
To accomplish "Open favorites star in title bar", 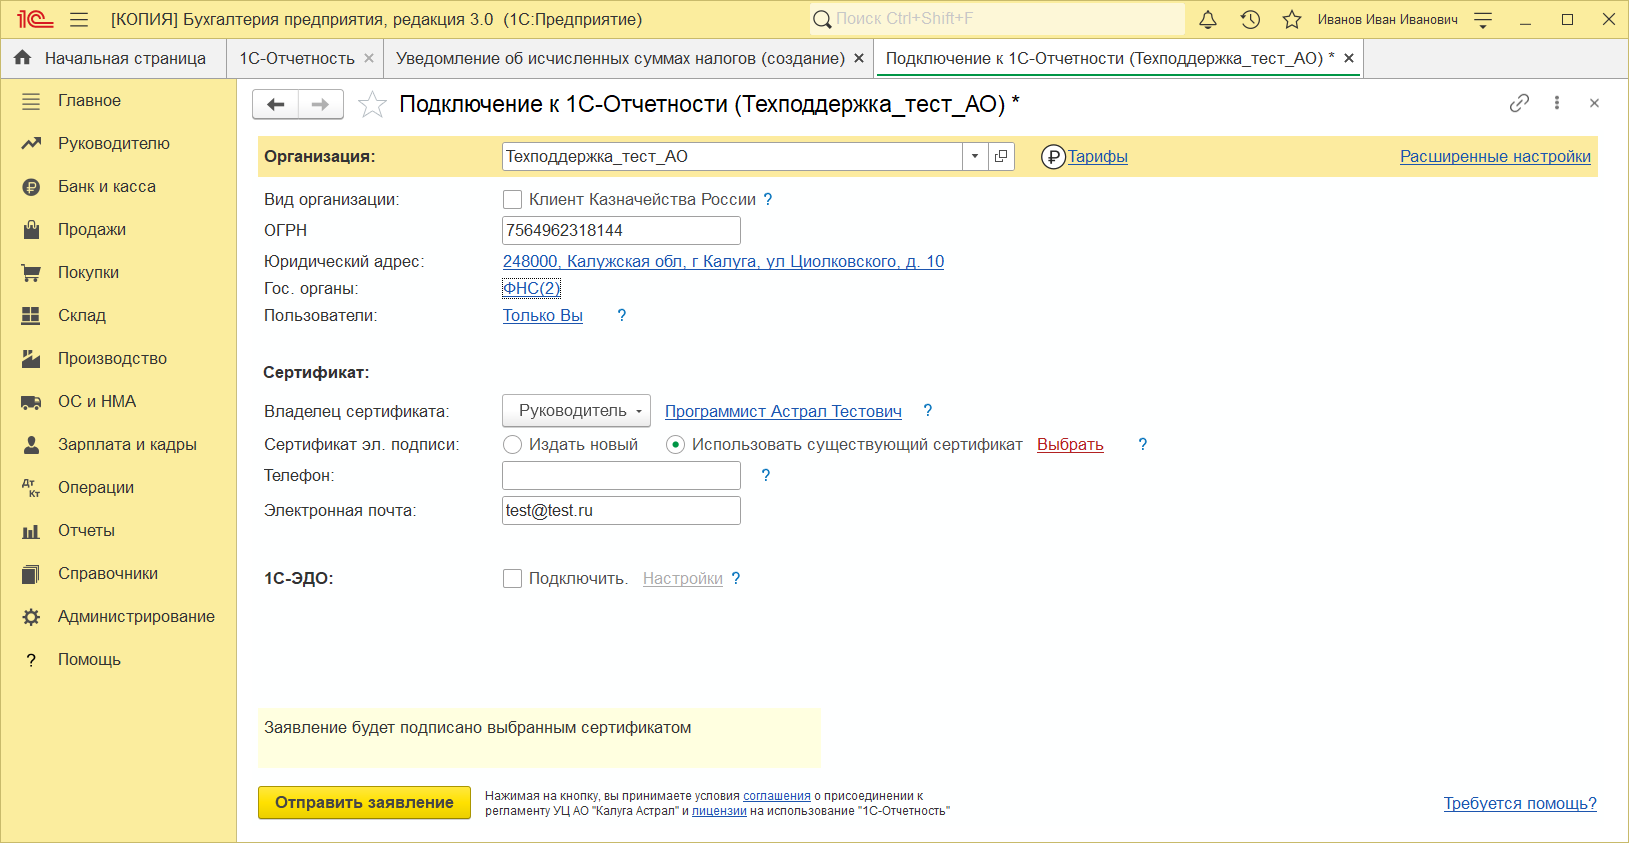I will [1292, 19].
